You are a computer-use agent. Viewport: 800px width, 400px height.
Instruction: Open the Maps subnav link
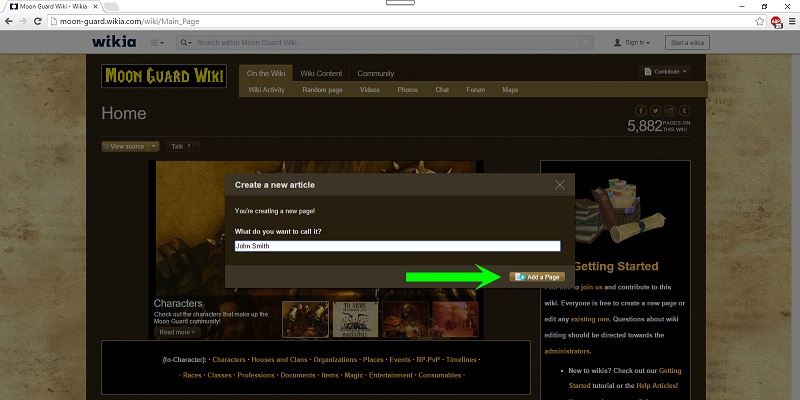(x=510, y=90)
